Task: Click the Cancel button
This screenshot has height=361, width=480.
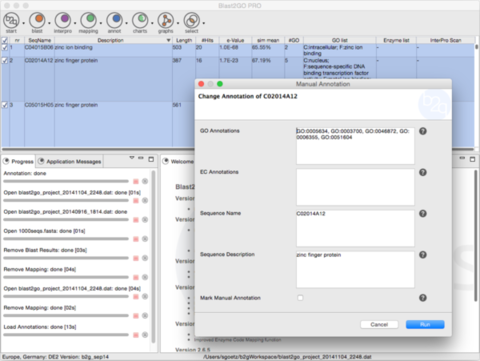Action: coord(379,324)
